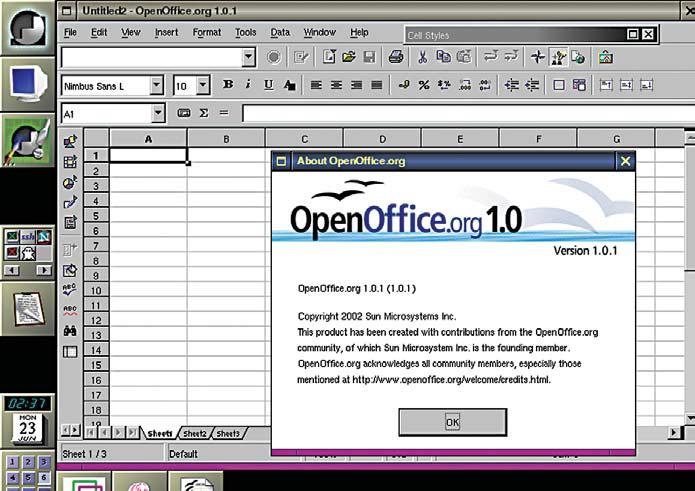Expand the font name dropdown
The height and width of the screenshot is (491, 695).
click(156, 85)
